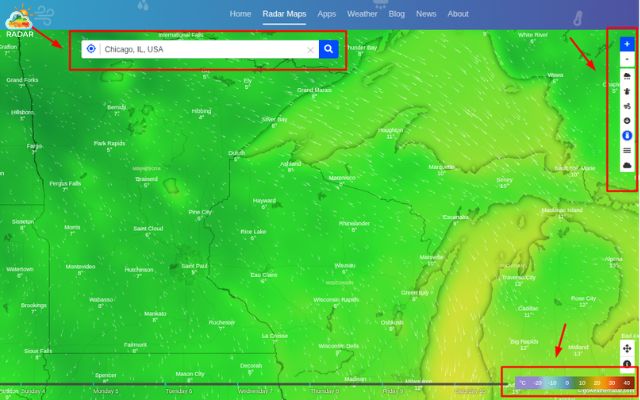The width and height of the screenshot is (640, 400).
Task: Click the Wausau city label
Action: point(344,266)
